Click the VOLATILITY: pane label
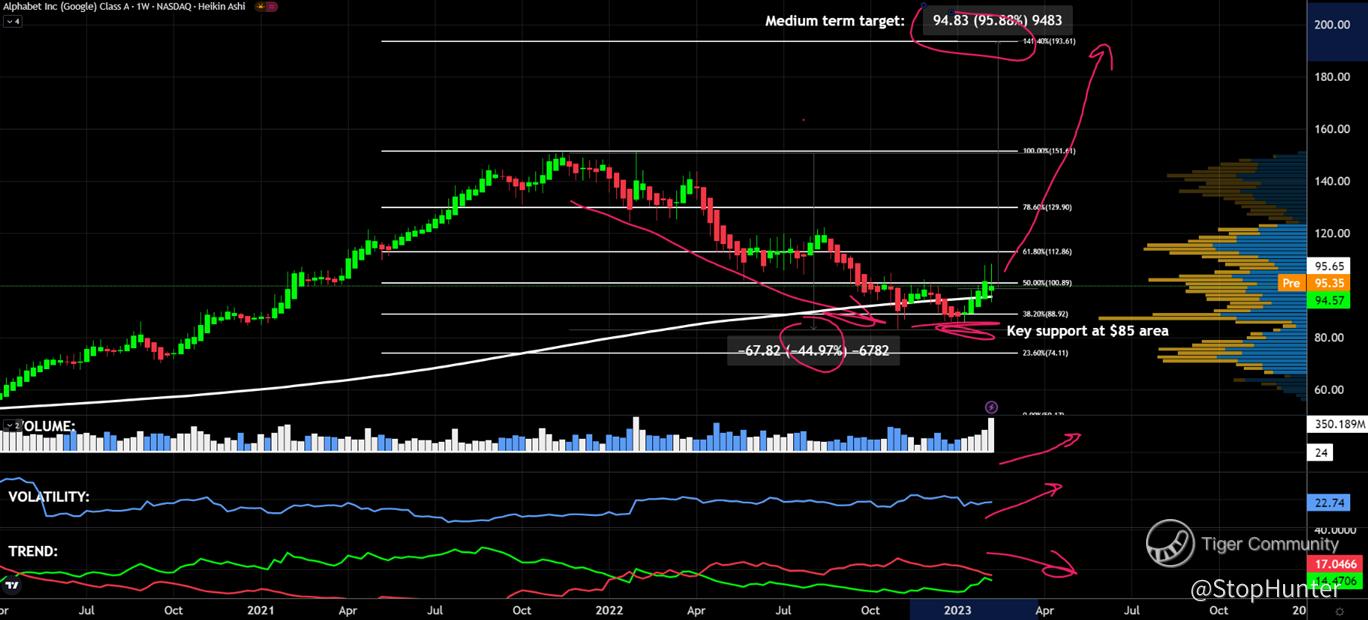This screenshot has width=1368, height=620. (x=49, y=496)
